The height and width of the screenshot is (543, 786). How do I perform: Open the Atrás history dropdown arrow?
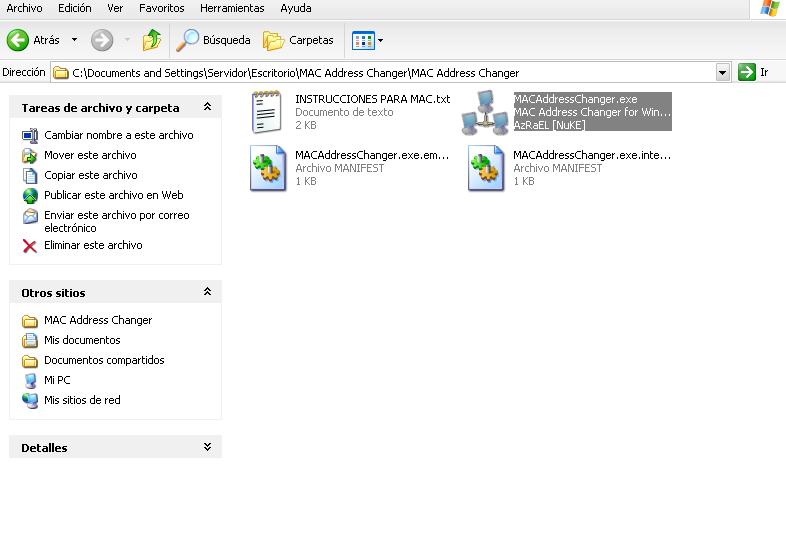[x=74, y=40]
